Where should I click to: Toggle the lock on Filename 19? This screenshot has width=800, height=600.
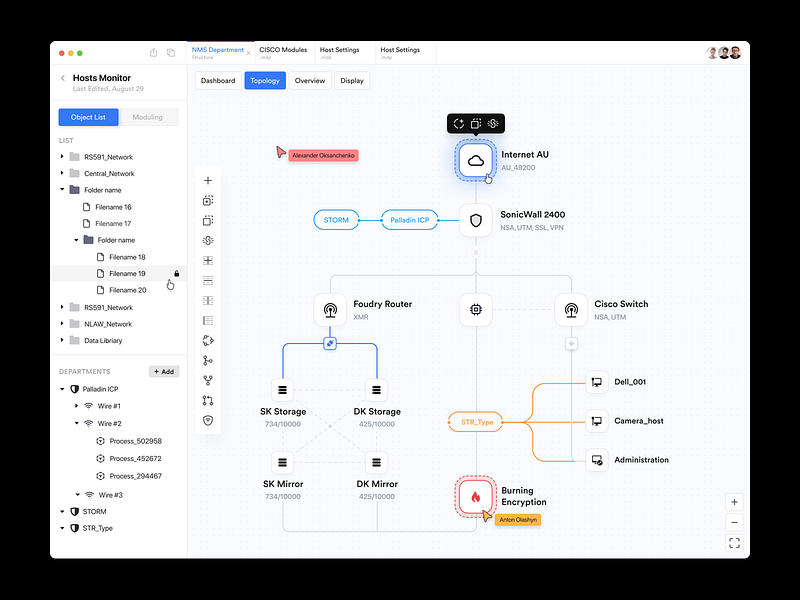pos(175,273)
